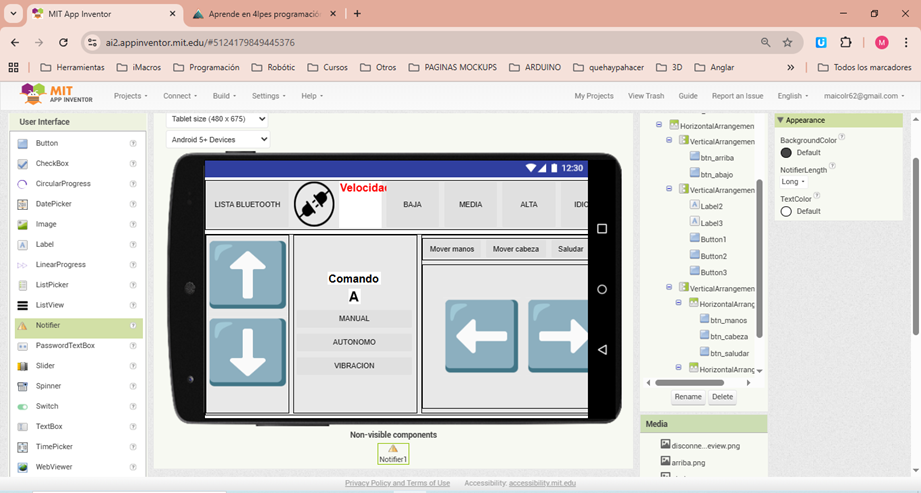Click the left arrow image button
The height and width of the screenshot is (493, 921).
point(481,336)
